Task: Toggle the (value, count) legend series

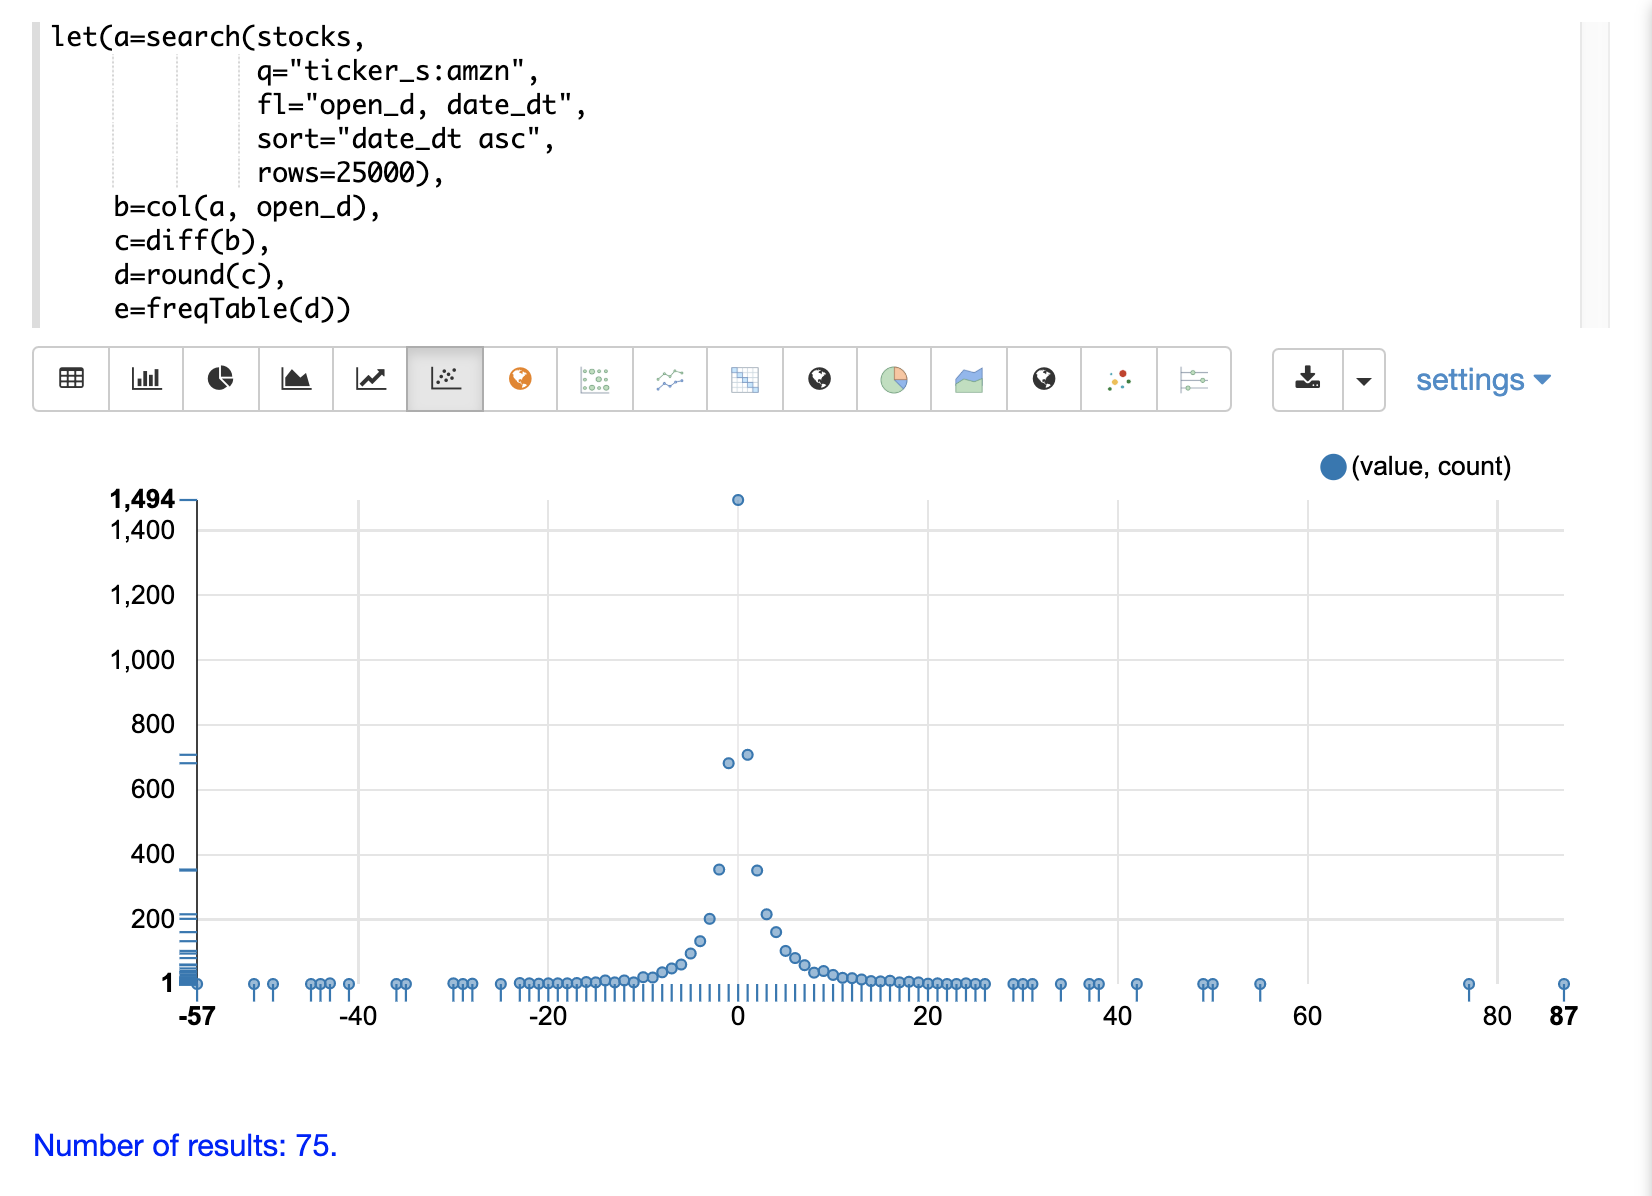Action: pyautogui.click(x=1415, y=467)
